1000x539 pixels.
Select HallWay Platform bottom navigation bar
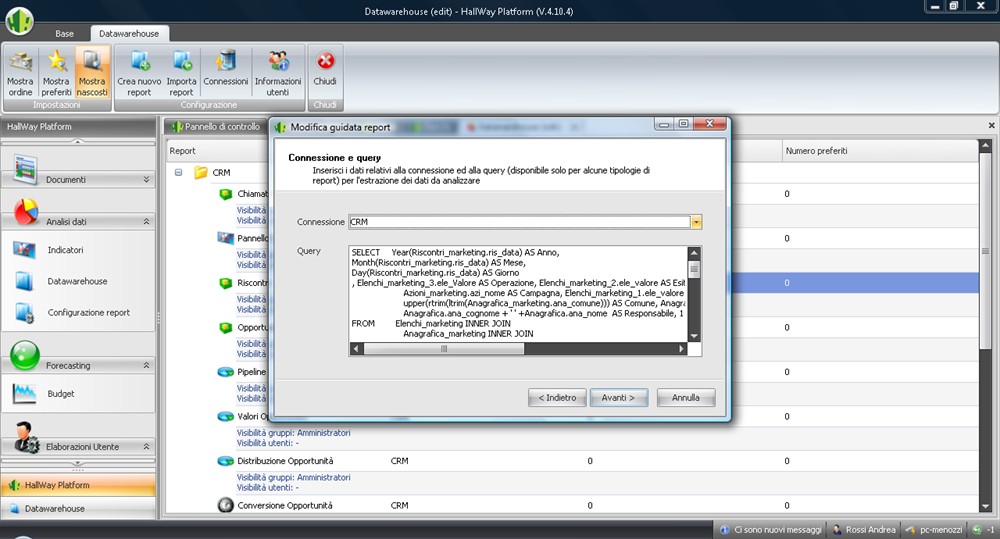click(x=78, y=485)
